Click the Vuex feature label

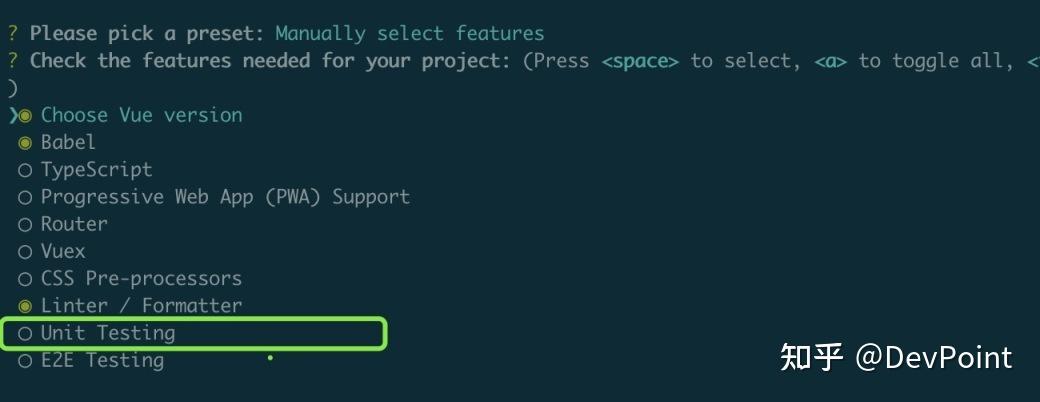click(63, 251)
